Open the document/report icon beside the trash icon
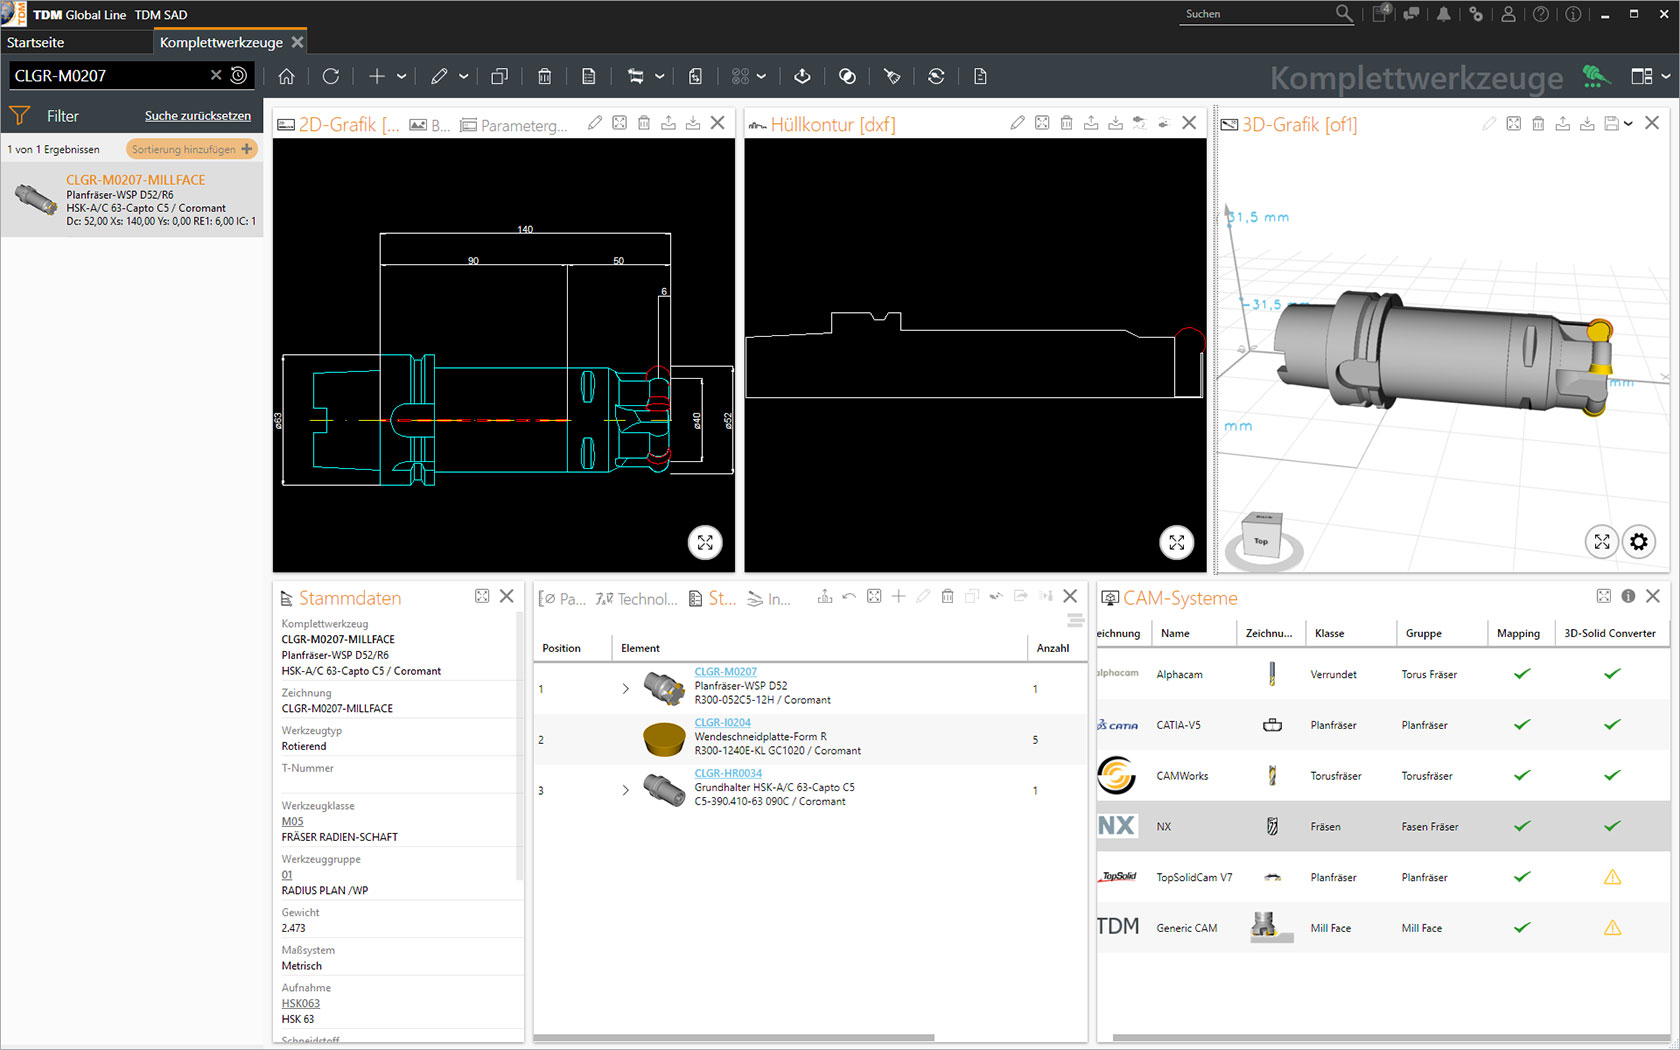 coord(589,76)
